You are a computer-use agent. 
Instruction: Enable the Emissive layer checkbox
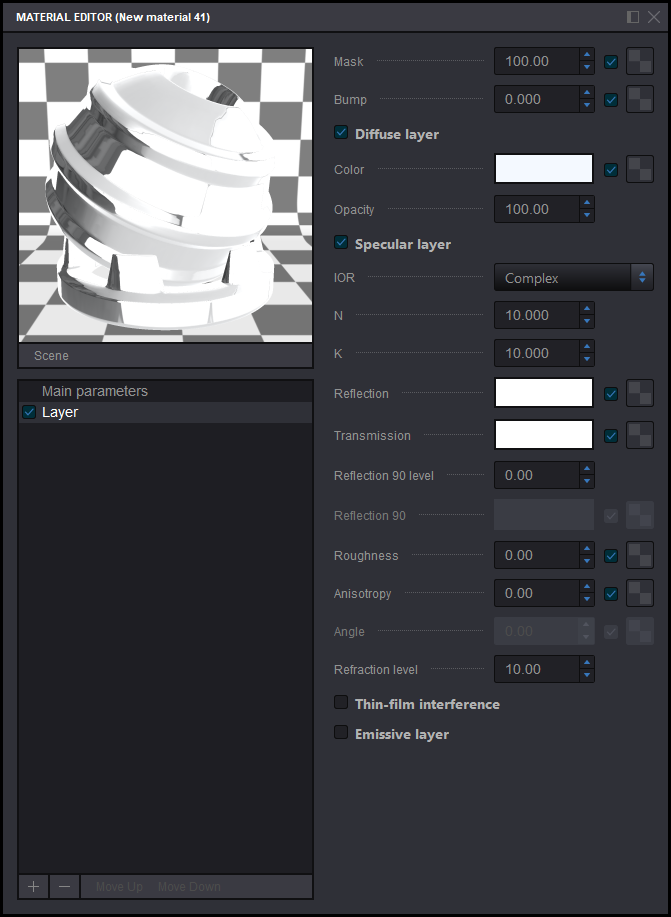[x=341, y=733]
